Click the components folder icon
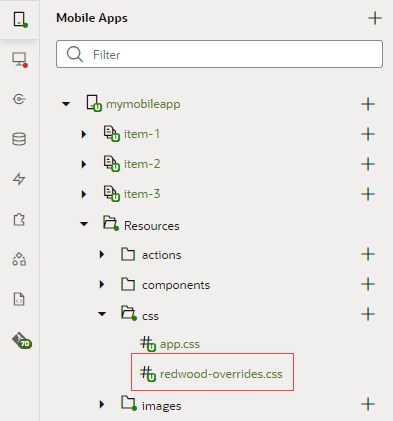This screenshot has height=421, width=393. 128,284
